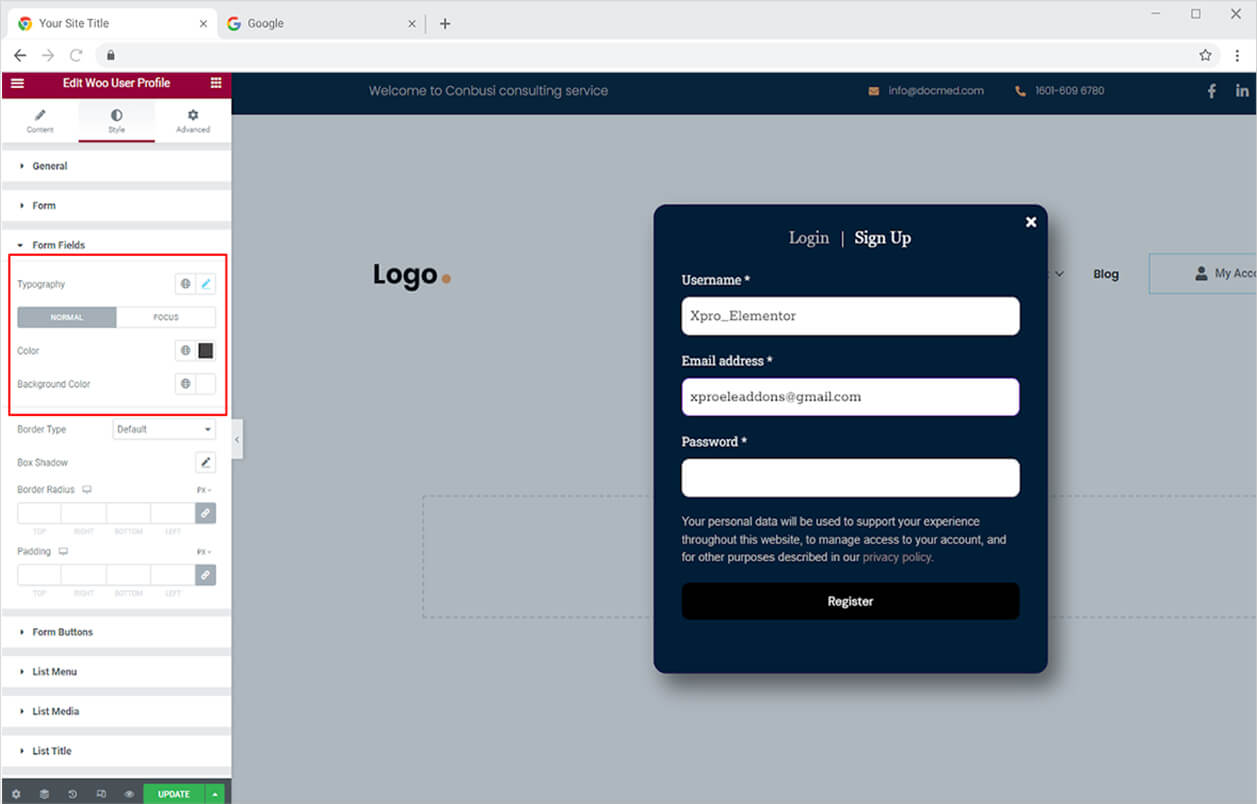Open the privacy policy link
1257x804 pixels.
[x=897, y=557]
